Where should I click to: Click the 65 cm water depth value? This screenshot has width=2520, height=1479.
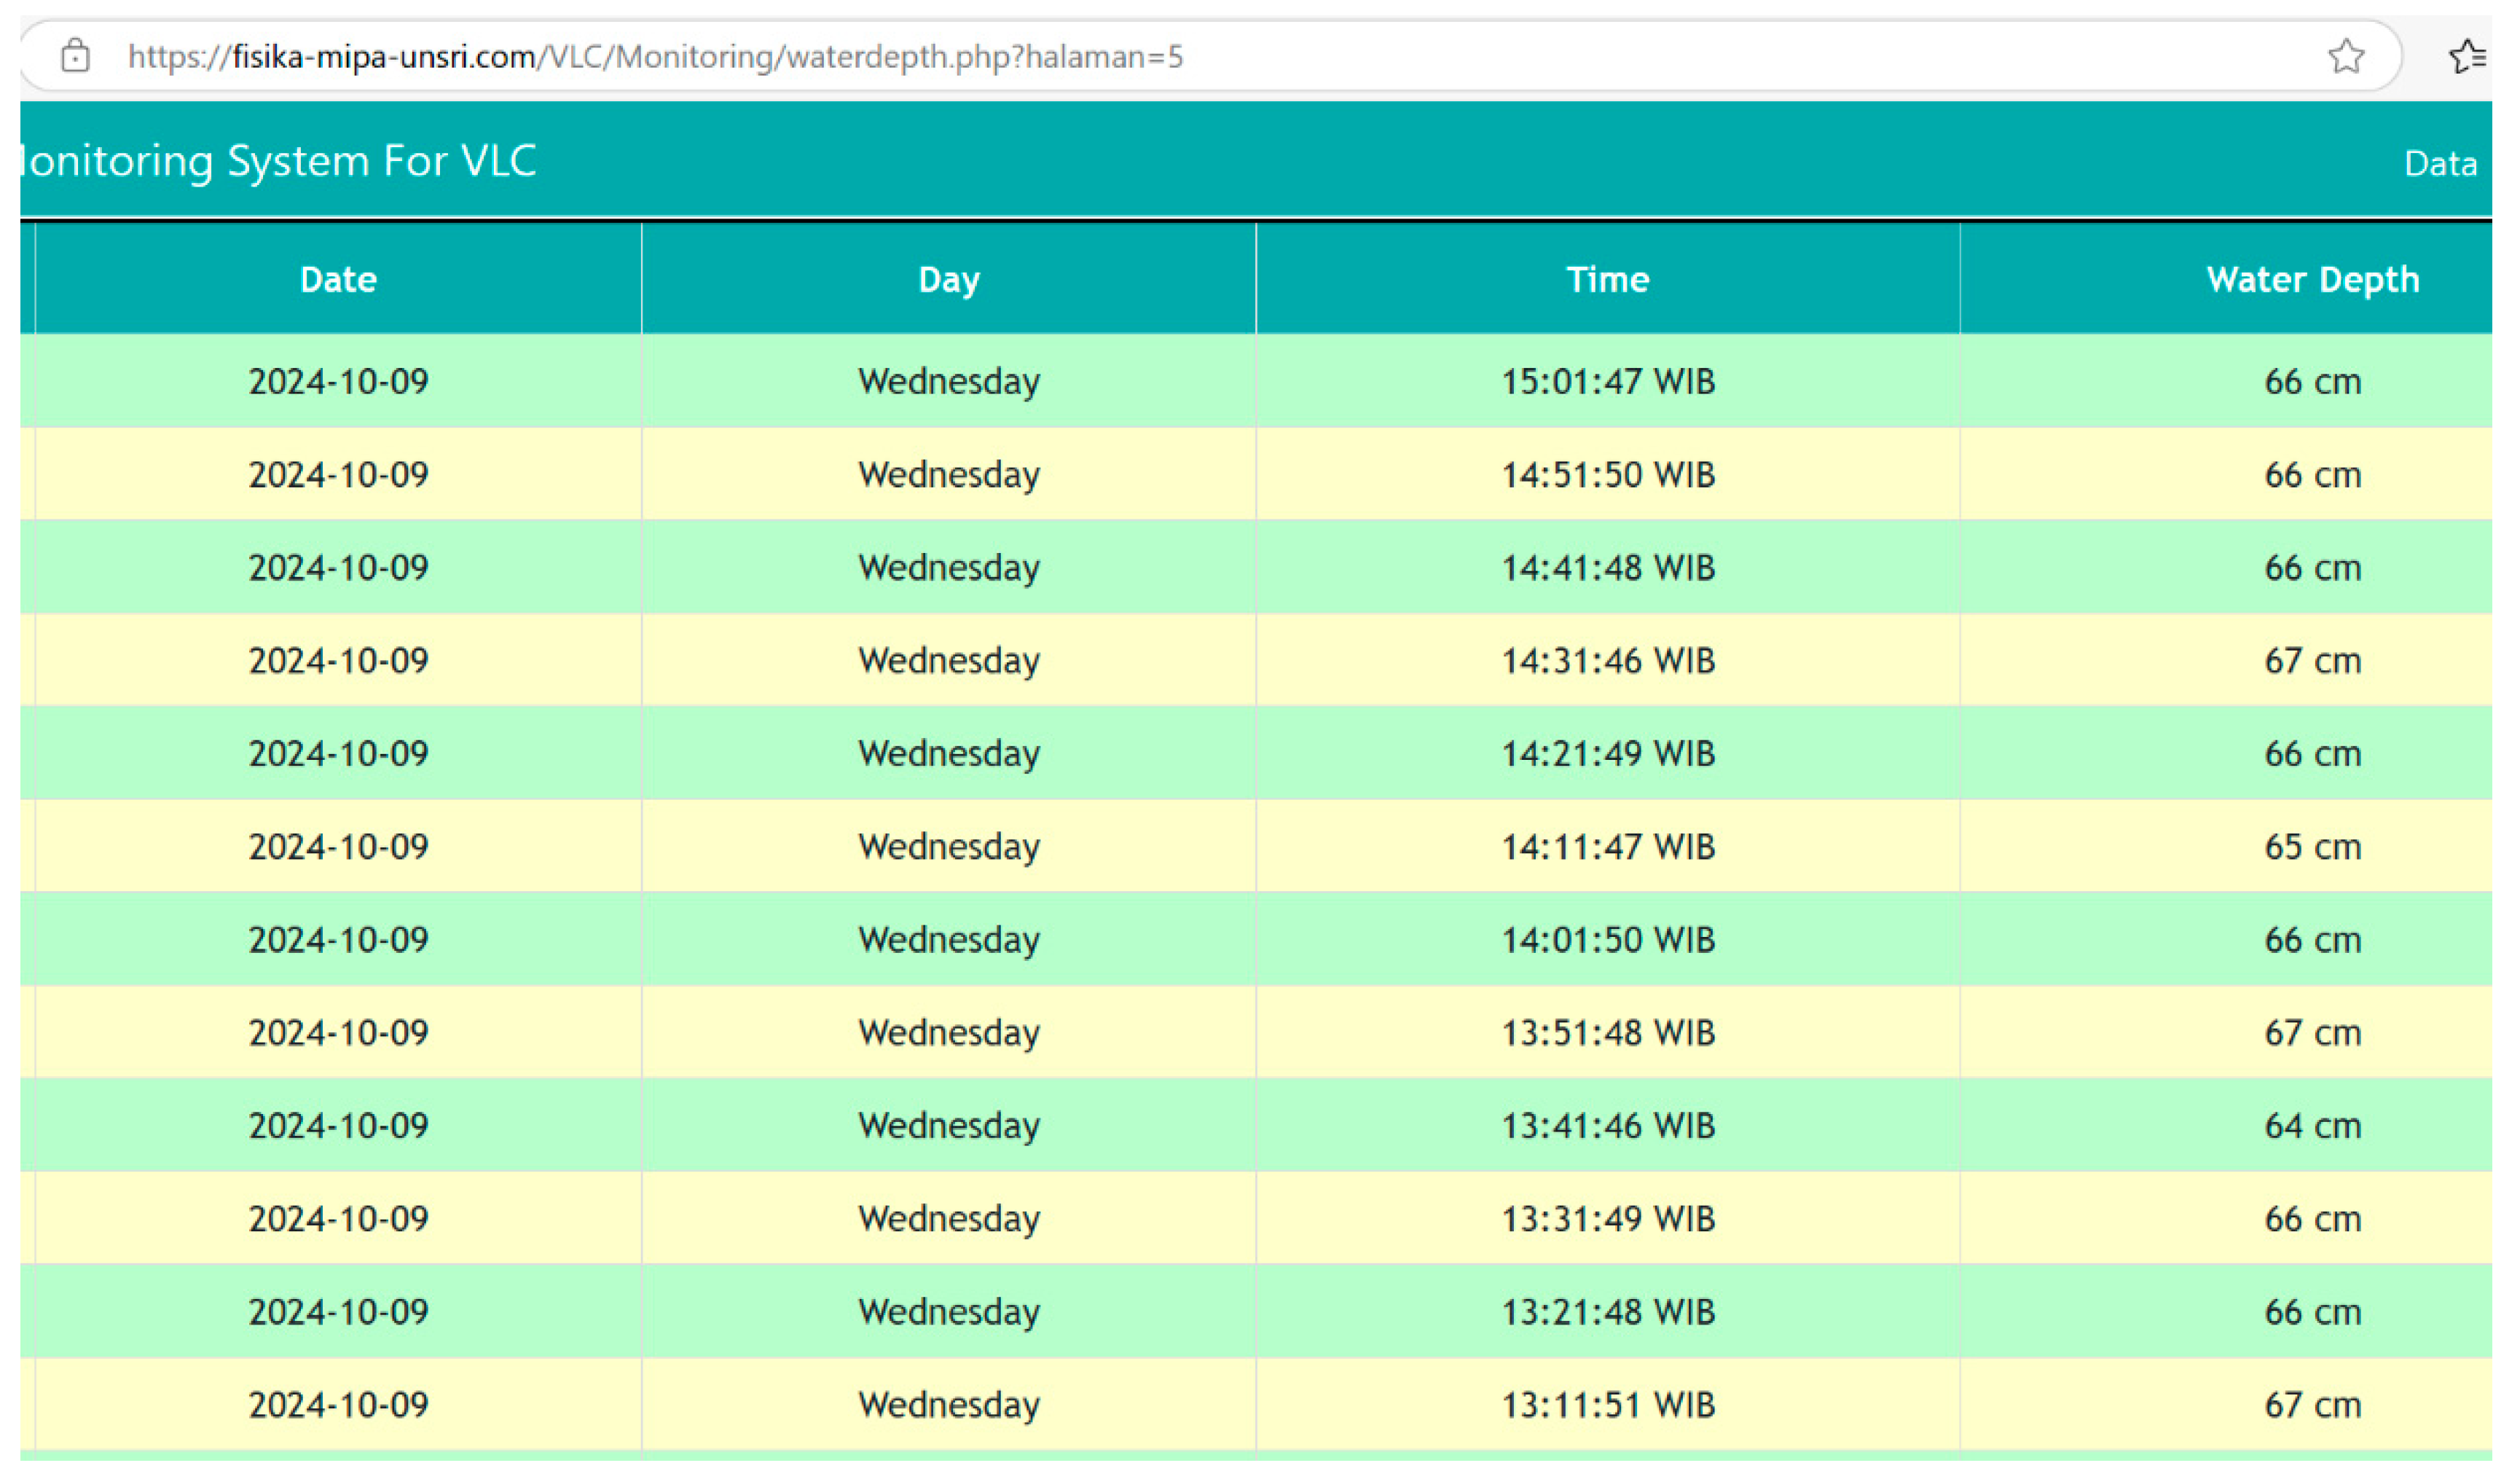click(2312, 846)
